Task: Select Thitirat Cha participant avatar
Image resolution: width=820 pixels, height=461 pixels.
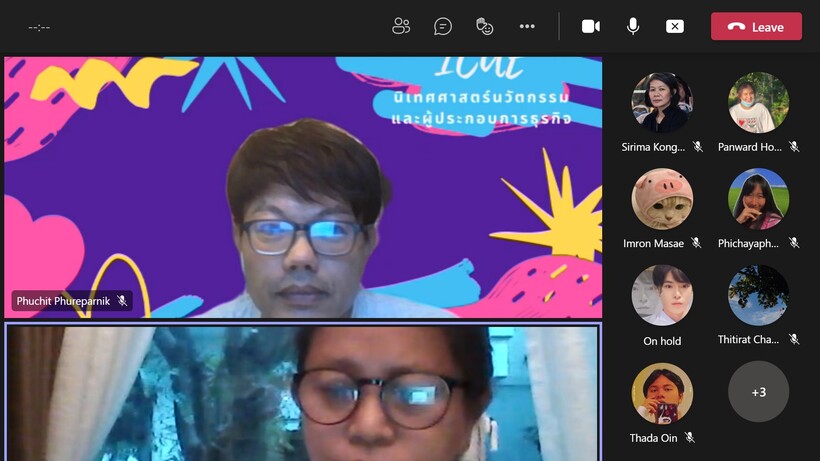Action: (x=758, y=295)
